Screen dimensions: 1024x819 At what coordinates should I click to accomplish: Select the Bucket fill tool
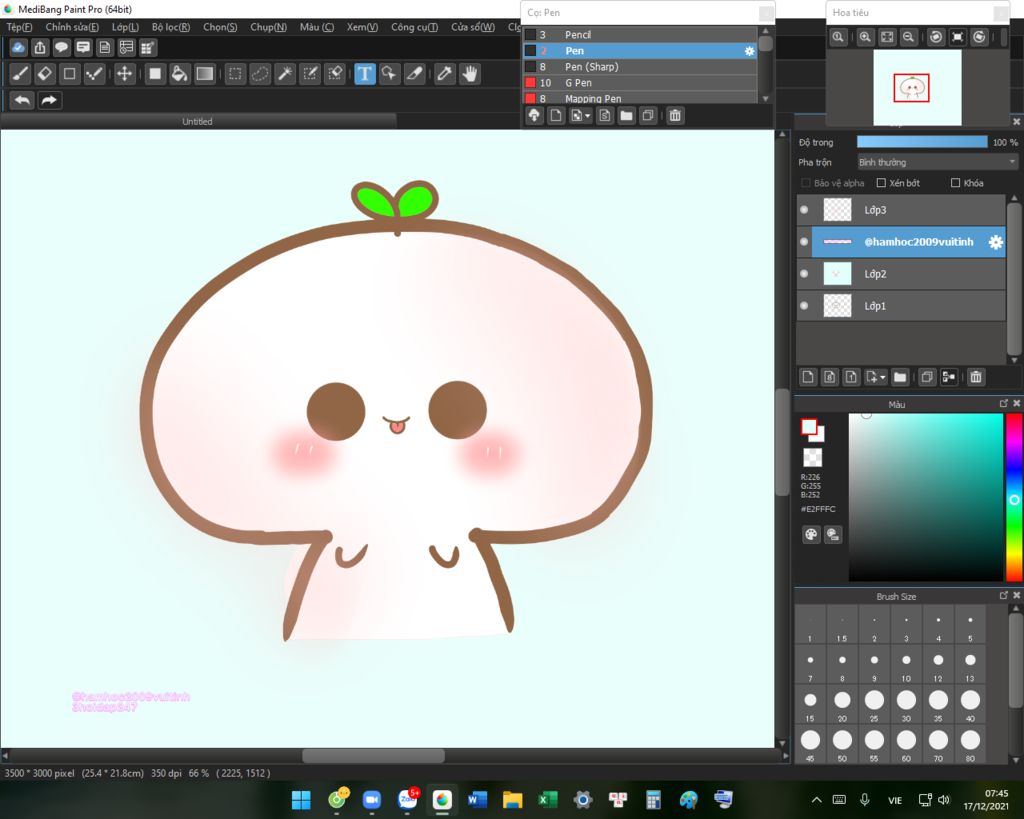tap(179, 74)
